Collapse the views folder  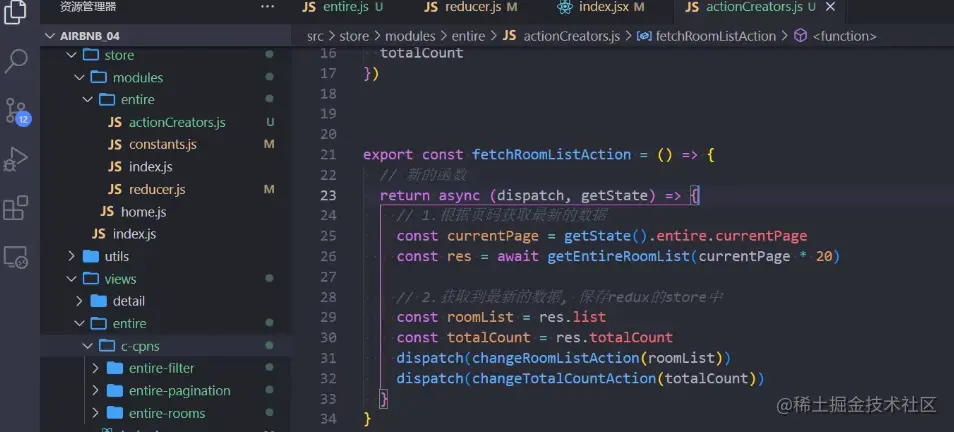click(71, 279)
